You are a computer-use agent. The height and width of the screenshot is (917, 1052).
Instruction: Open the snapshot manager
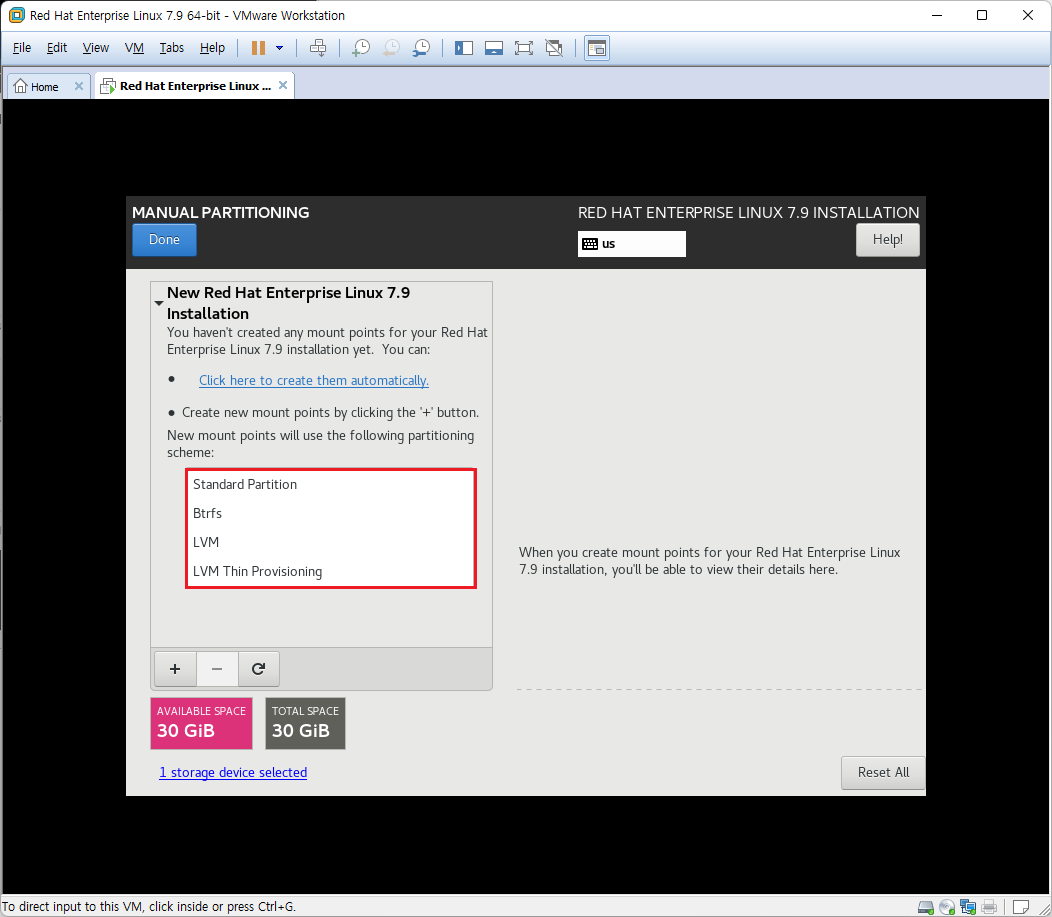tap(421, 48)
